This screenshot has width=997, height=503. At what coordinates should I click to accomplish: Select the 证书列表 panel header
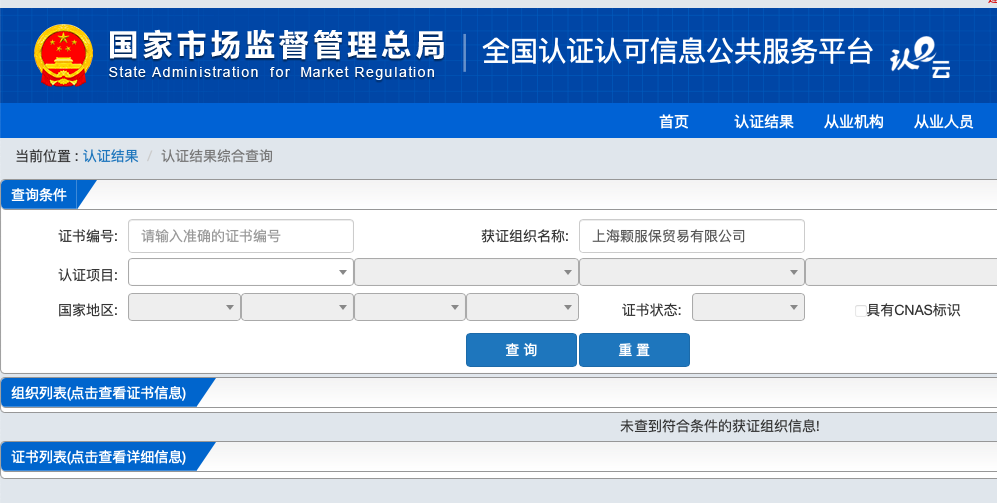click(99, 457)
